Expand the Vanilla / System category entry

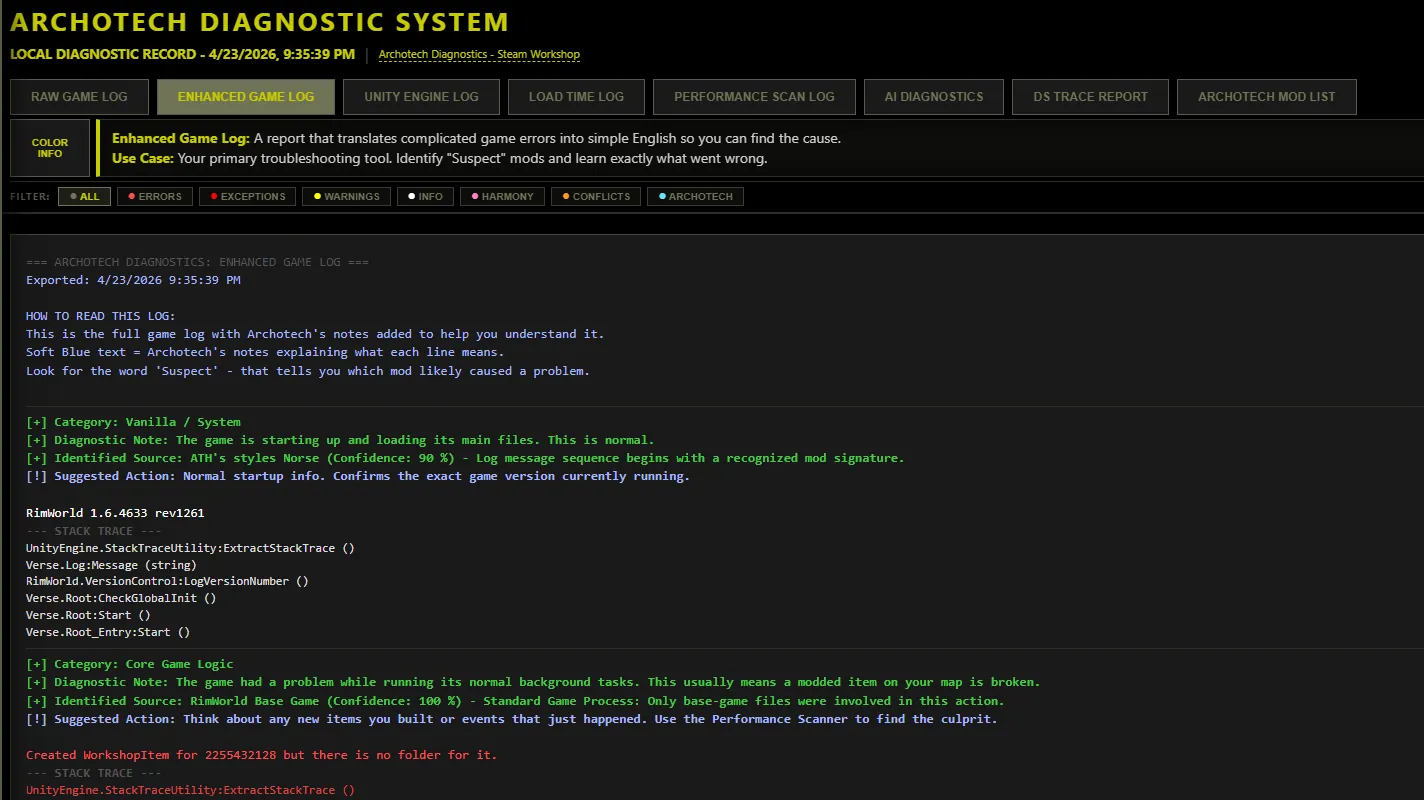pyautogui.click(x=36, y=422)
